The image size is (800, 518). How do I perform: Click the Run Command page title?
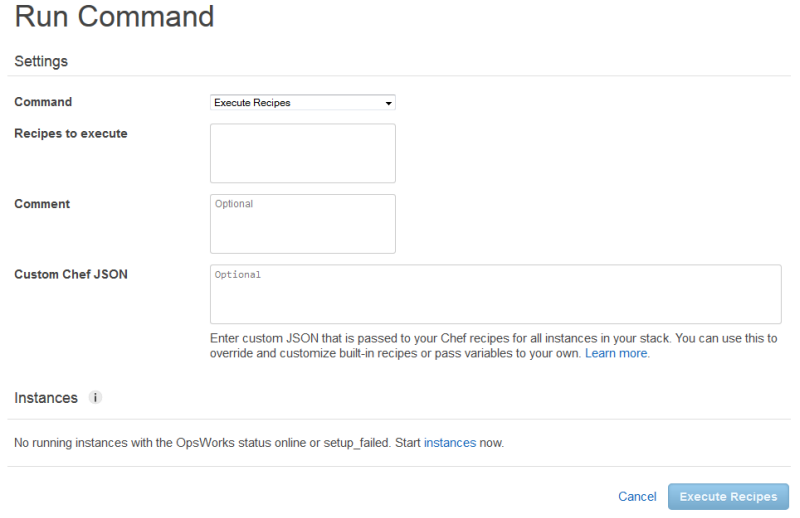point(114,17)
